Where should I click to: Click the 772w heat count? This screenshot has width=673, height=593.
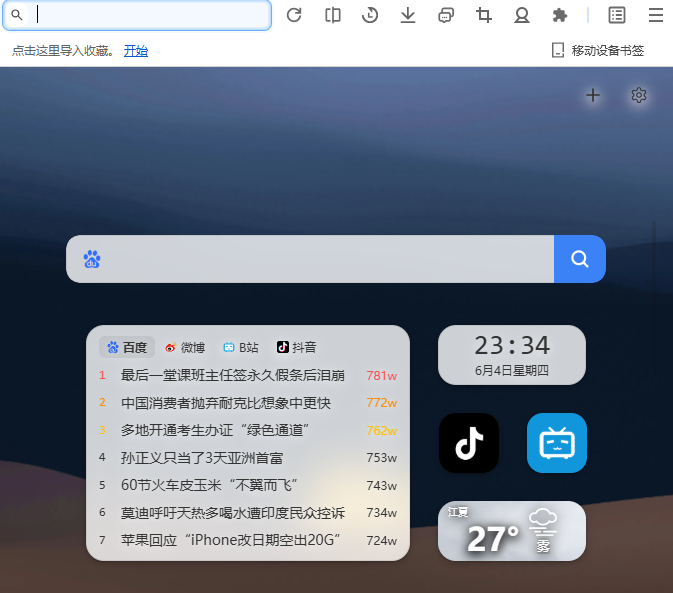pyautogui.click(x=382, y=403)
